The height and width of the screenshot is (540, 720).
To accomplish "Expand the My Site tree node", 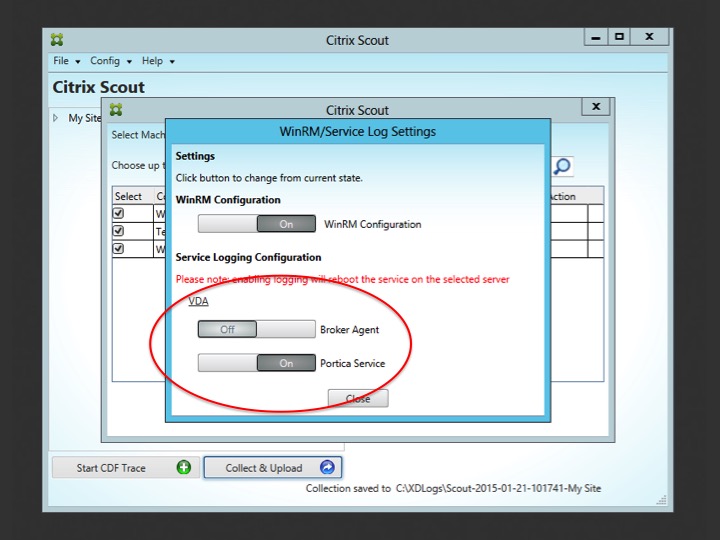I will pos(56,118).
